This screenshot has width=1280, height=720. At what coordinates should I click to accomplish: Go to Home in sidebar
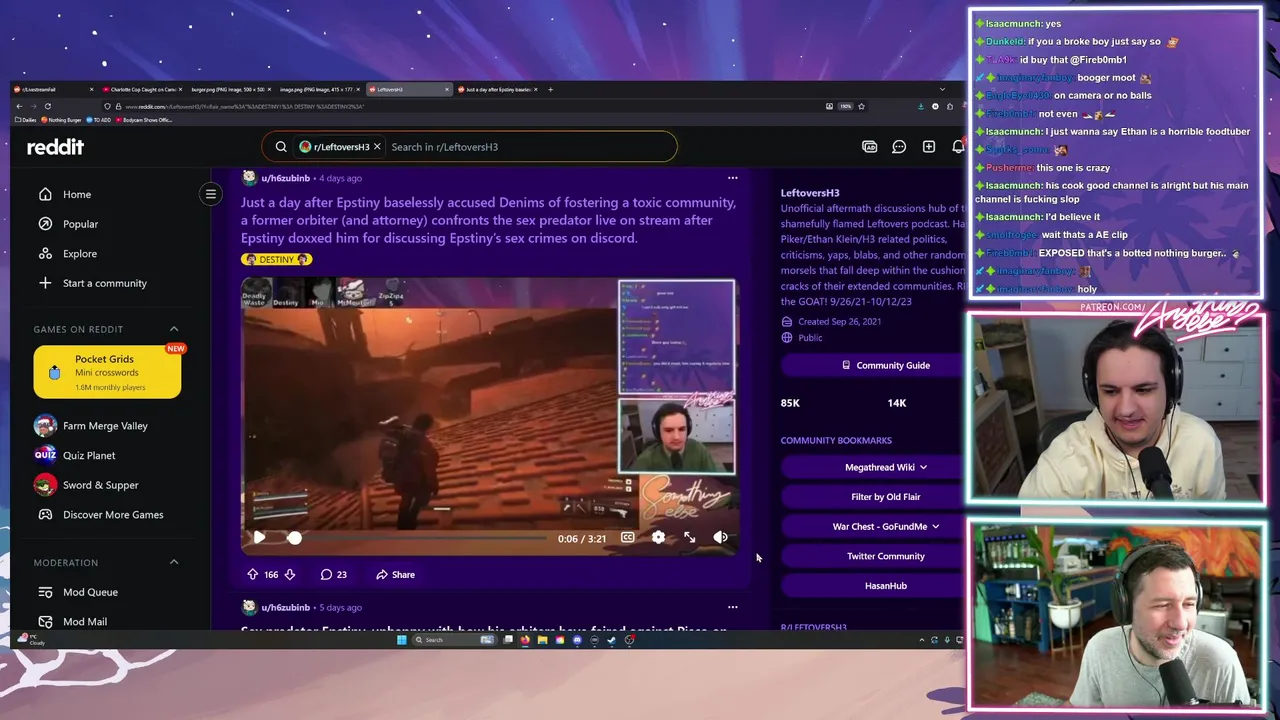[77, 194]
